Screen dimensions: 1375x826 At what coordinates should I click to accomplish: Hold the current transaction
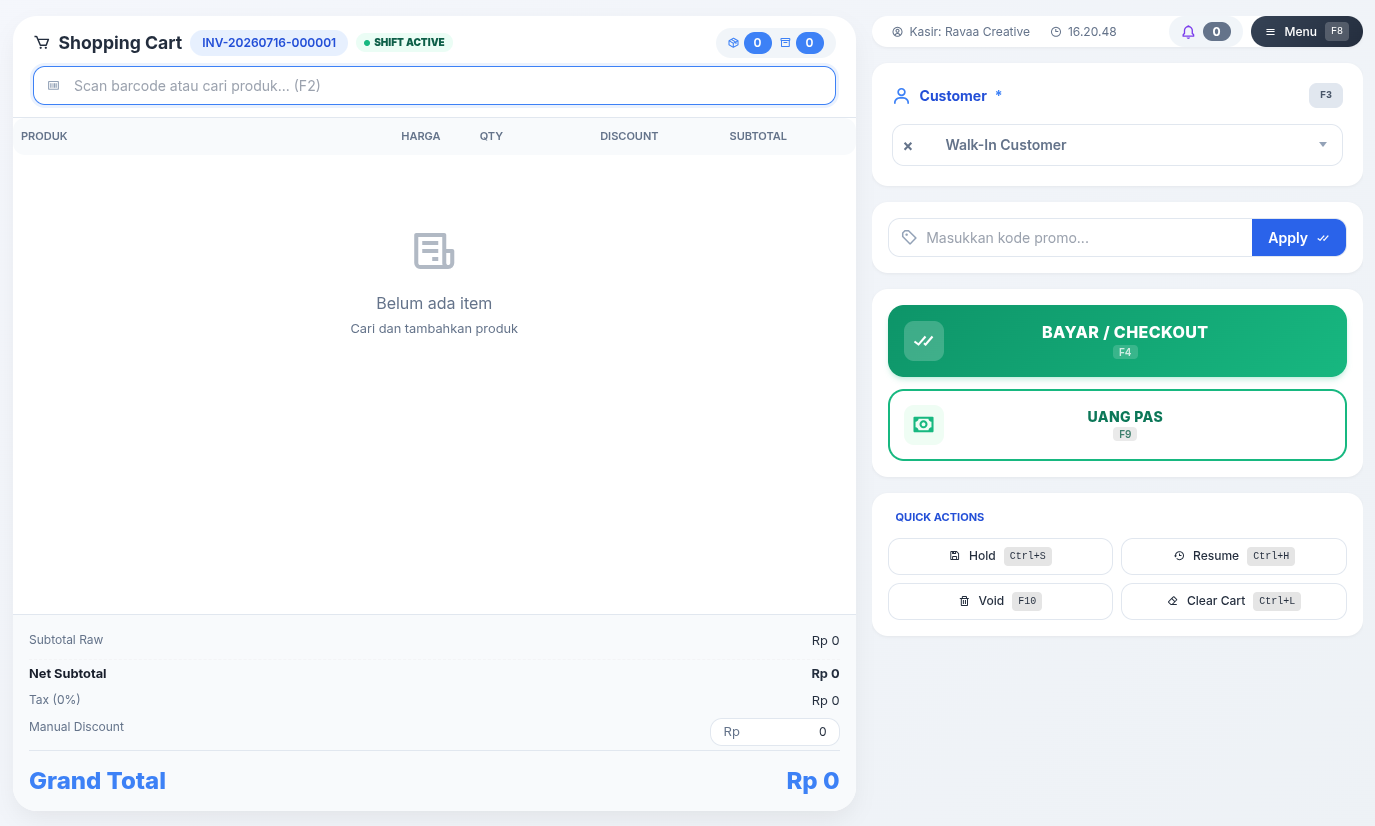[1000, 556]
